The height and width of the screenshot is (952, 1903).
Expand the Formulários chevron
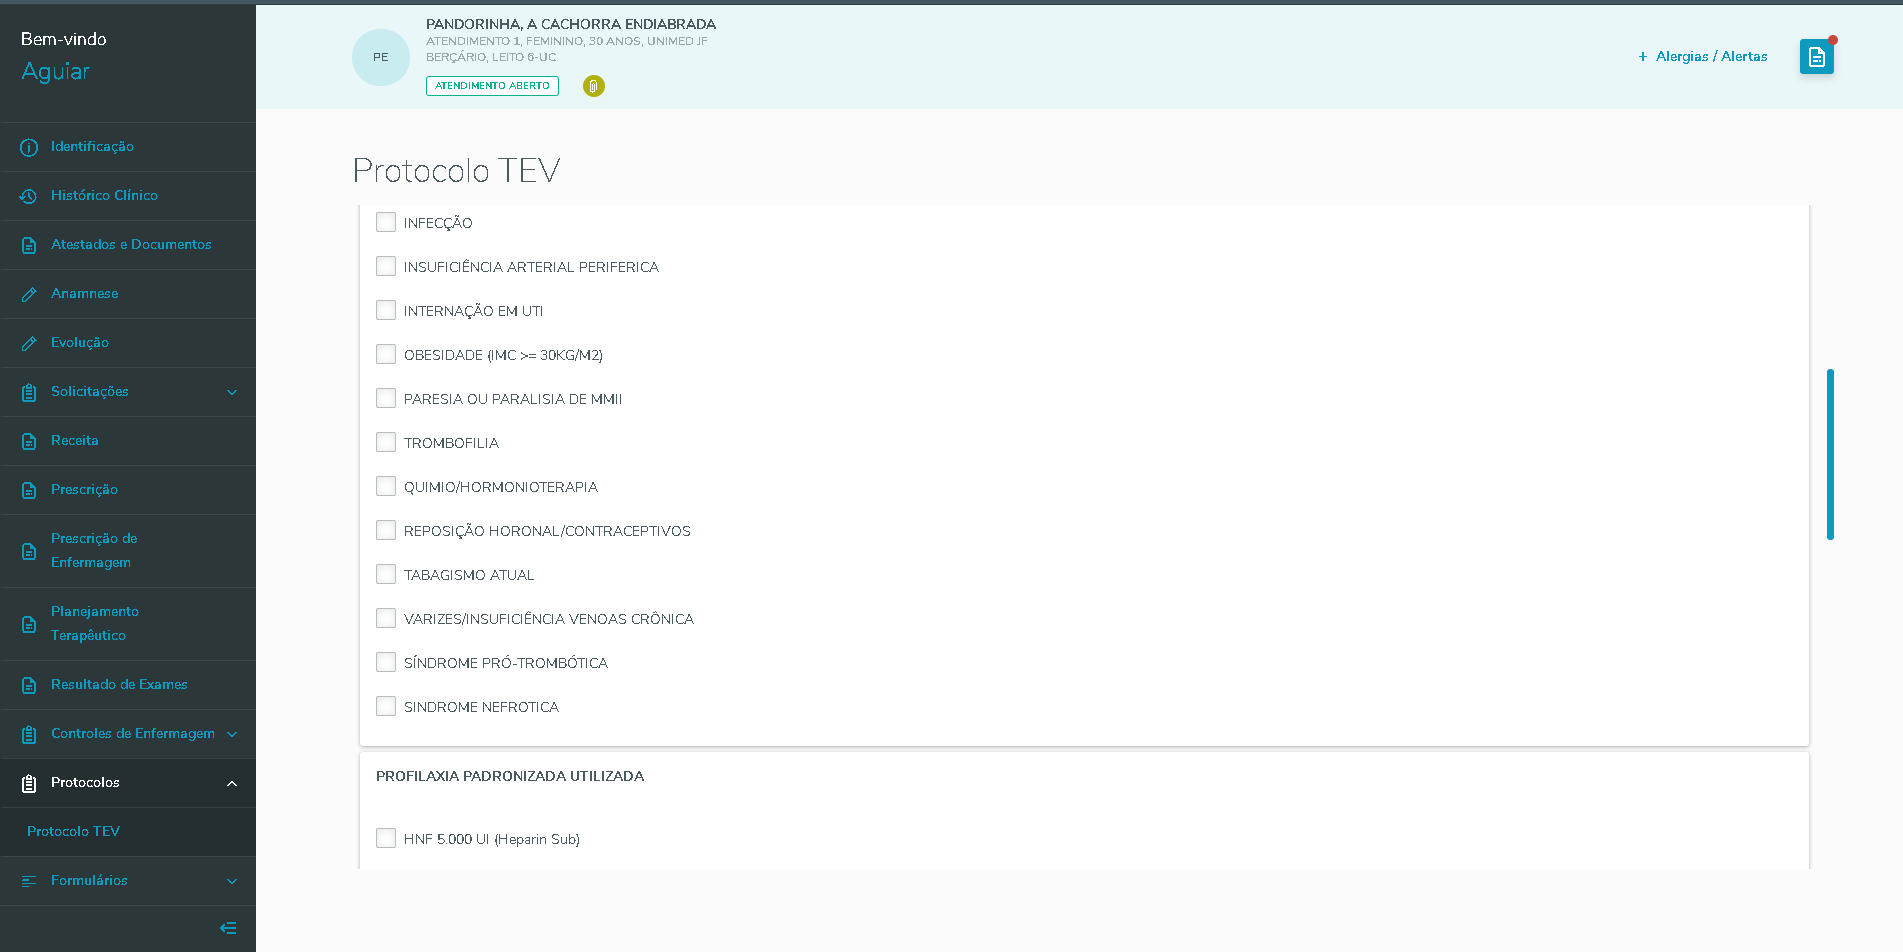click(232, 881)
